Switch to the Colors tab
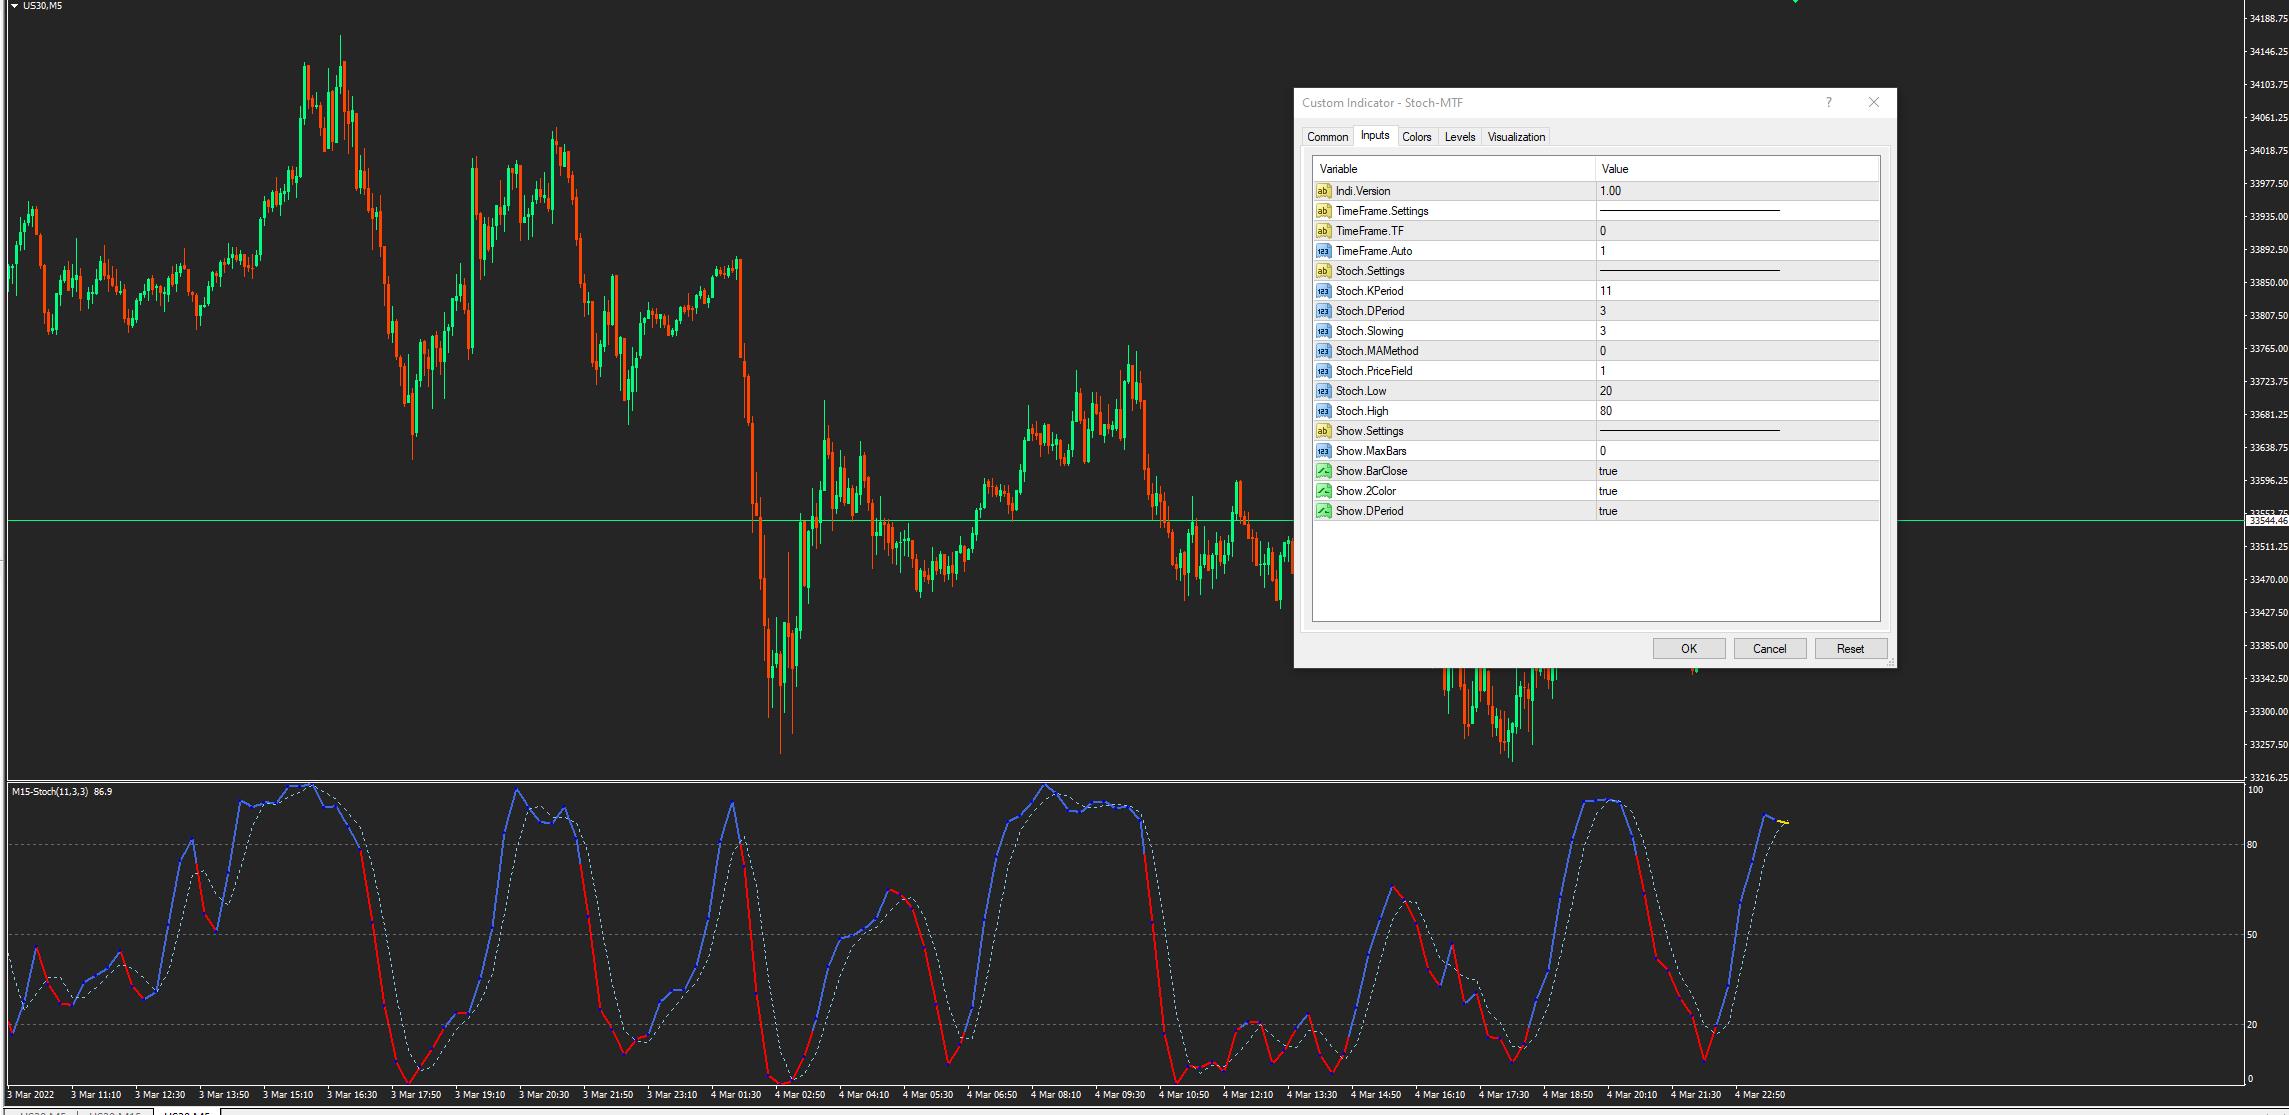The image size is (2289, 1115). (x=1416, y=137)
